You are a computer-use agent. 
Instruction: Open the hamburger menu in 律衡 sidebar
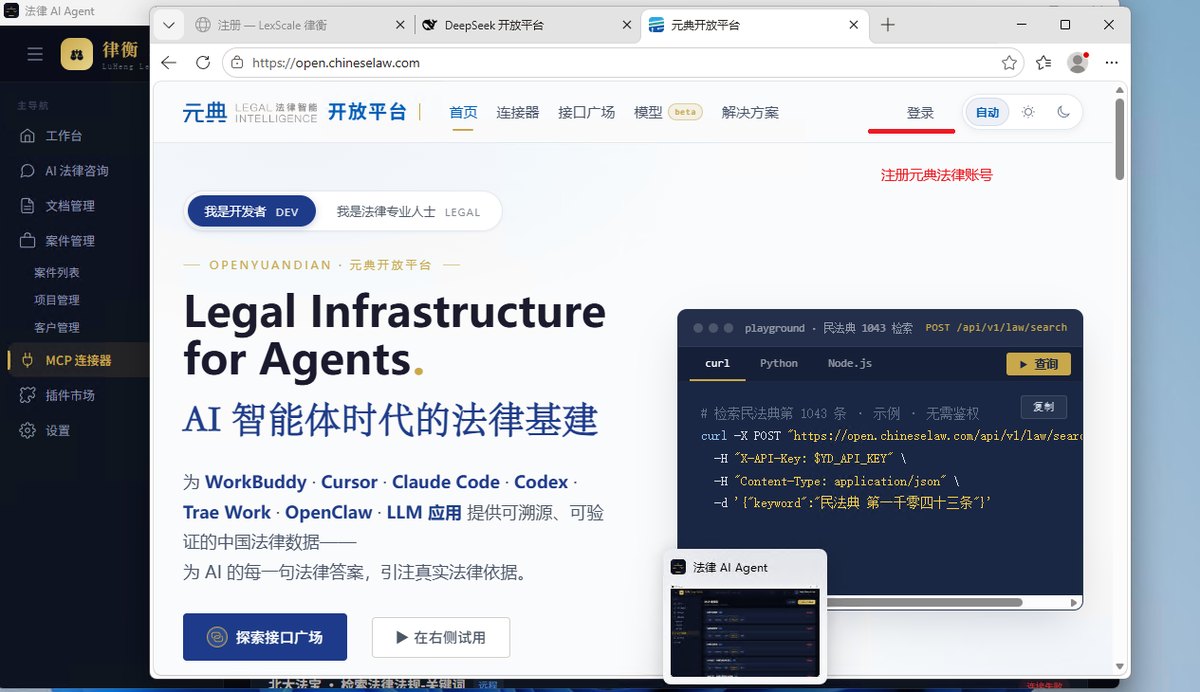(x=35, y=54)
